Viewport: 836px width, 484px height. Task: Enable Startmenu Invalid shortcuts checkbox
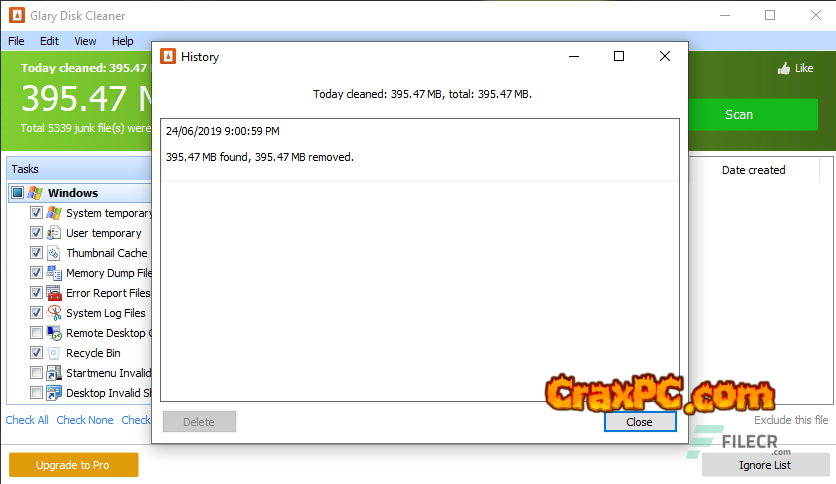coord(36,373)
